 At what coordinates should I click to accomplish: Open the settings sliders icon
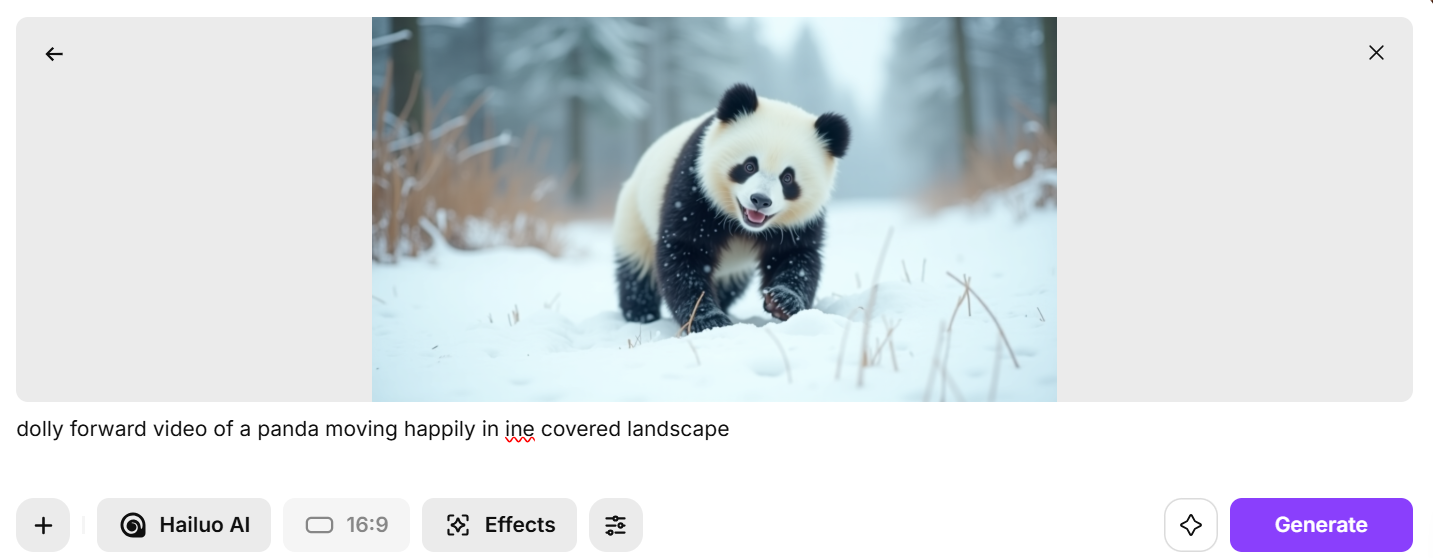tap(615, 525)
